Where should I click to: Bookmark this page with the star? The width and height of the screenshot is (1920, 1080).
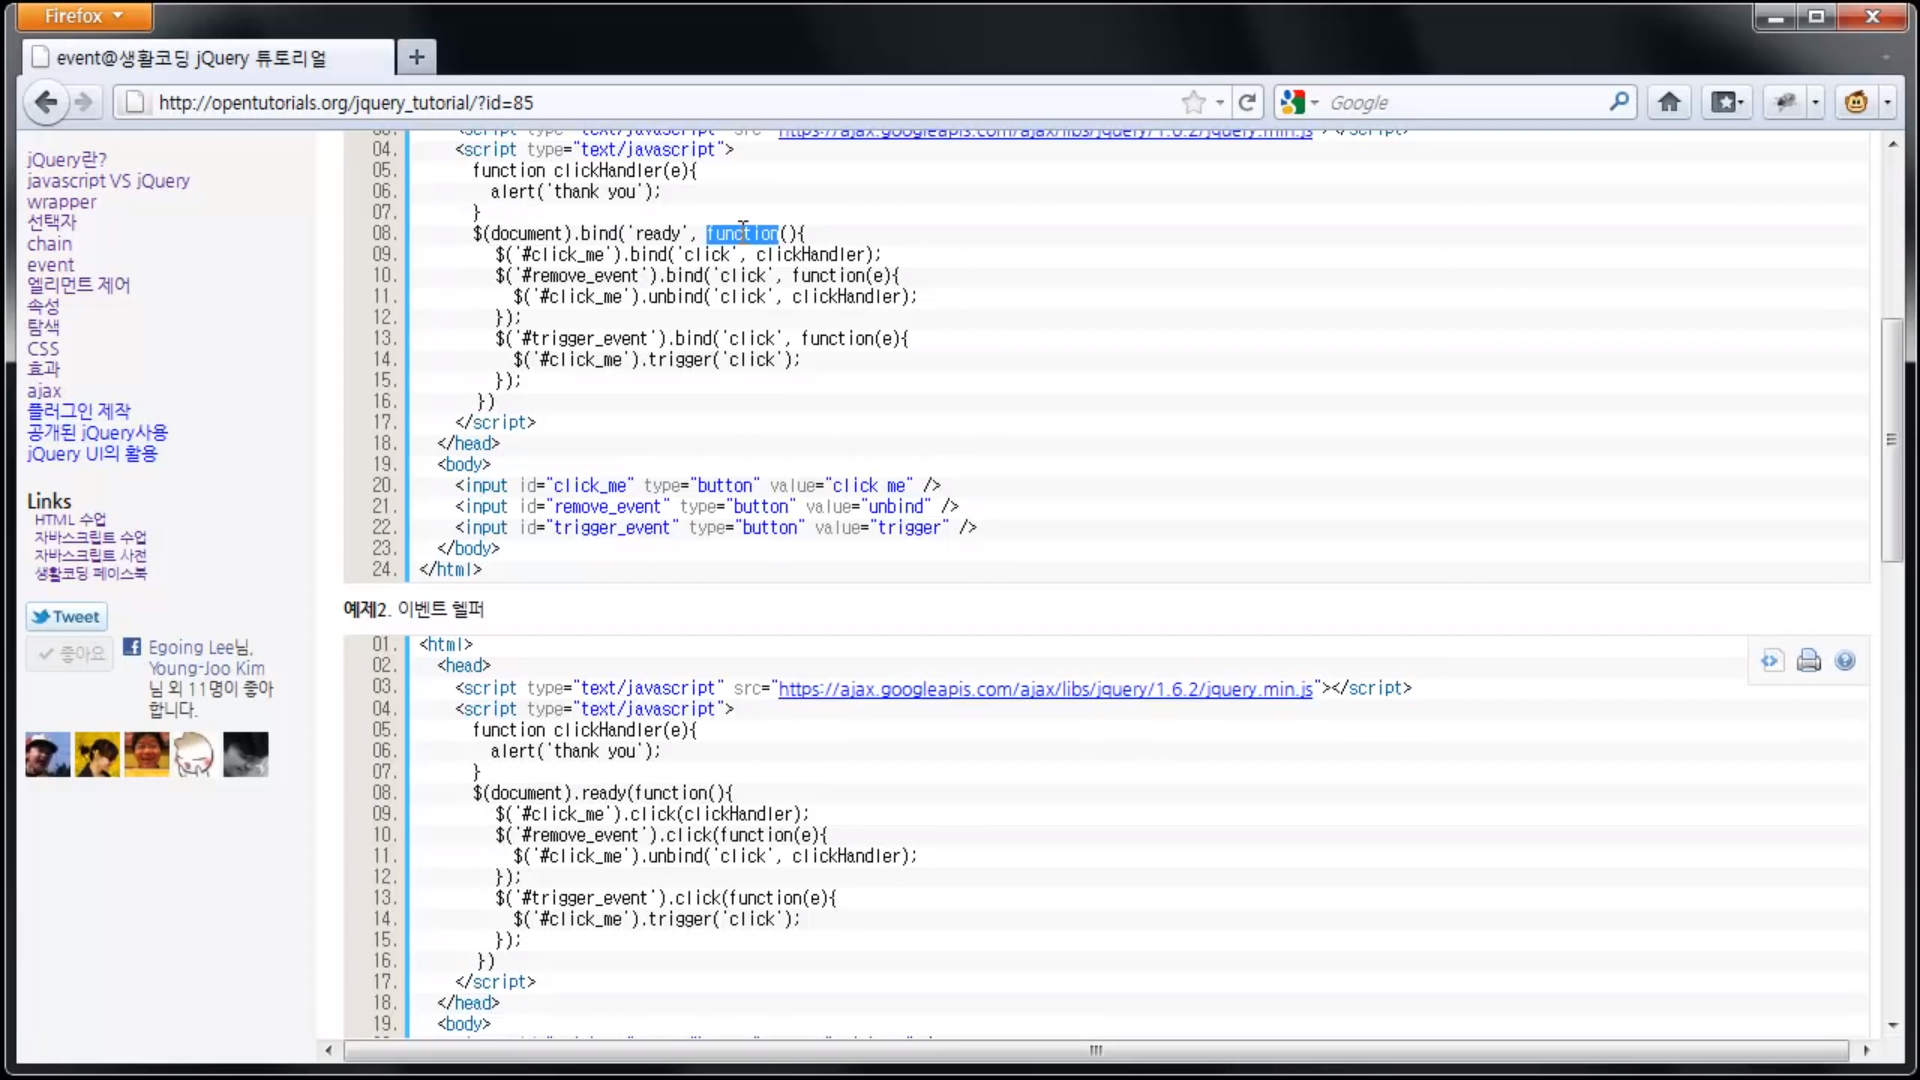(x=1193, y=102)
